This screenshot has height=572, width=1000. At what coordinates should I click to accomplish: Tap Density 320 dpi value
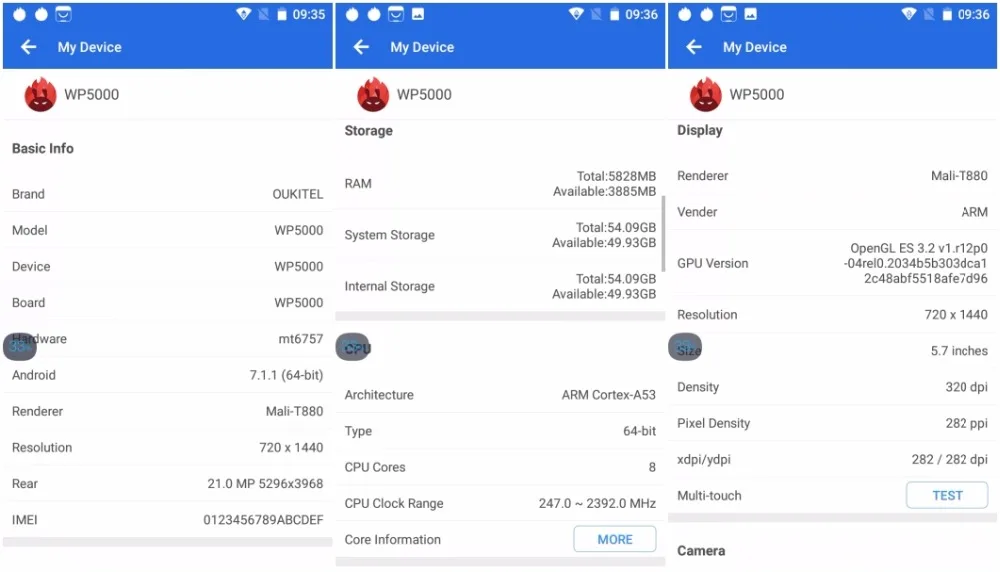pyautogui.click(x=967, y=386)
